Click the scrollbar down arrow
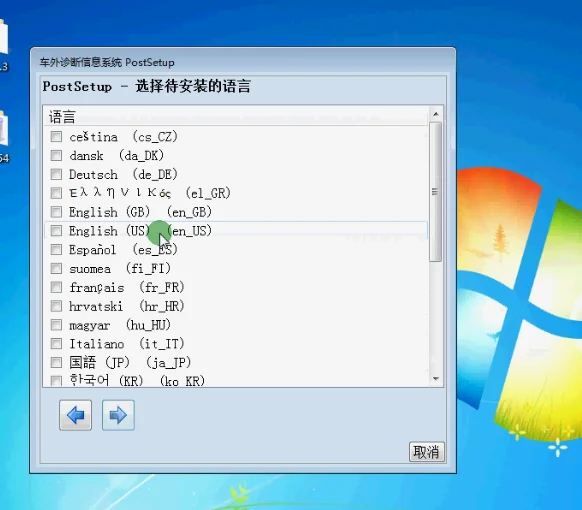The image size is (582, 510). (x=436, y=379)
